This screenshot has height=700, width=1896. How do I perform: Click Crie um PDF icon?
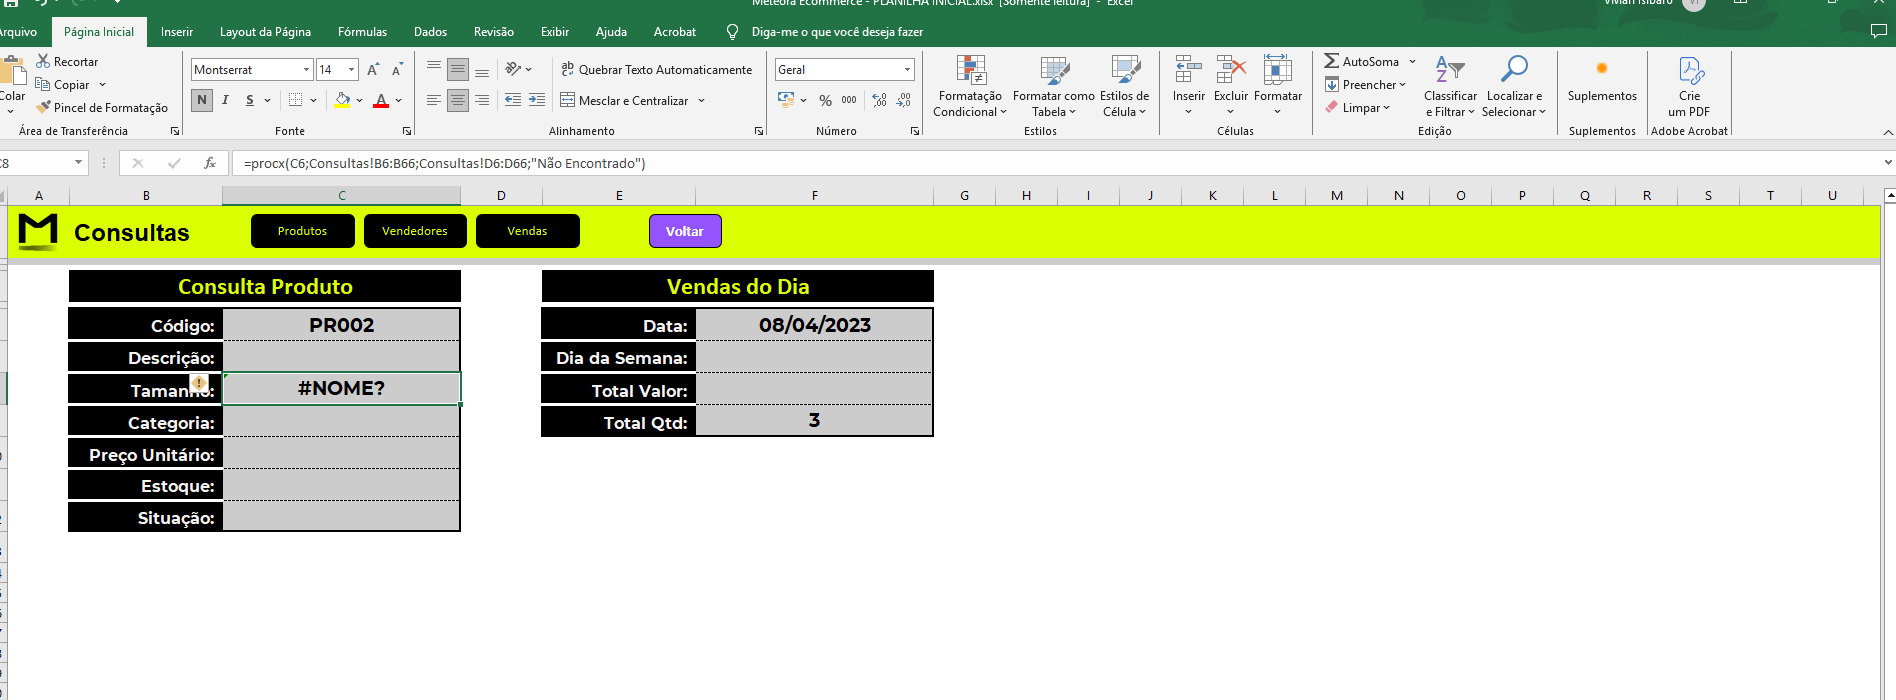tap(1690, 70)
